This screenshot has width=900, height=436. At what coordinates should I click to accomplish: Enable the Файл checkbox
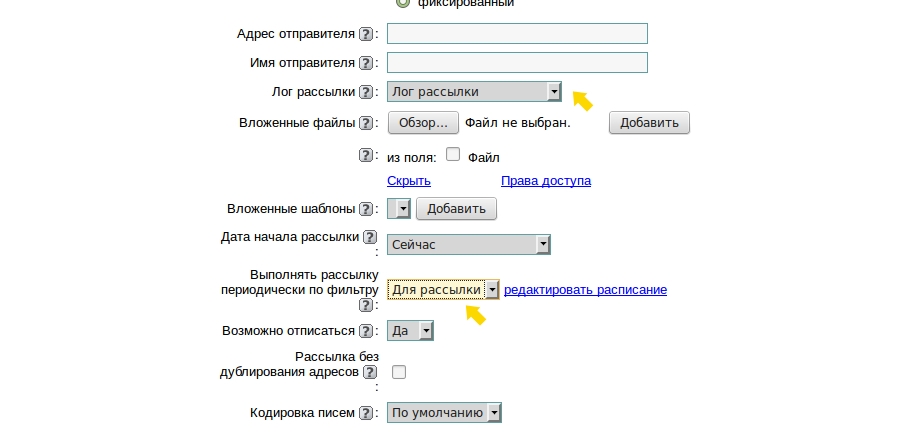click(453, 155)
